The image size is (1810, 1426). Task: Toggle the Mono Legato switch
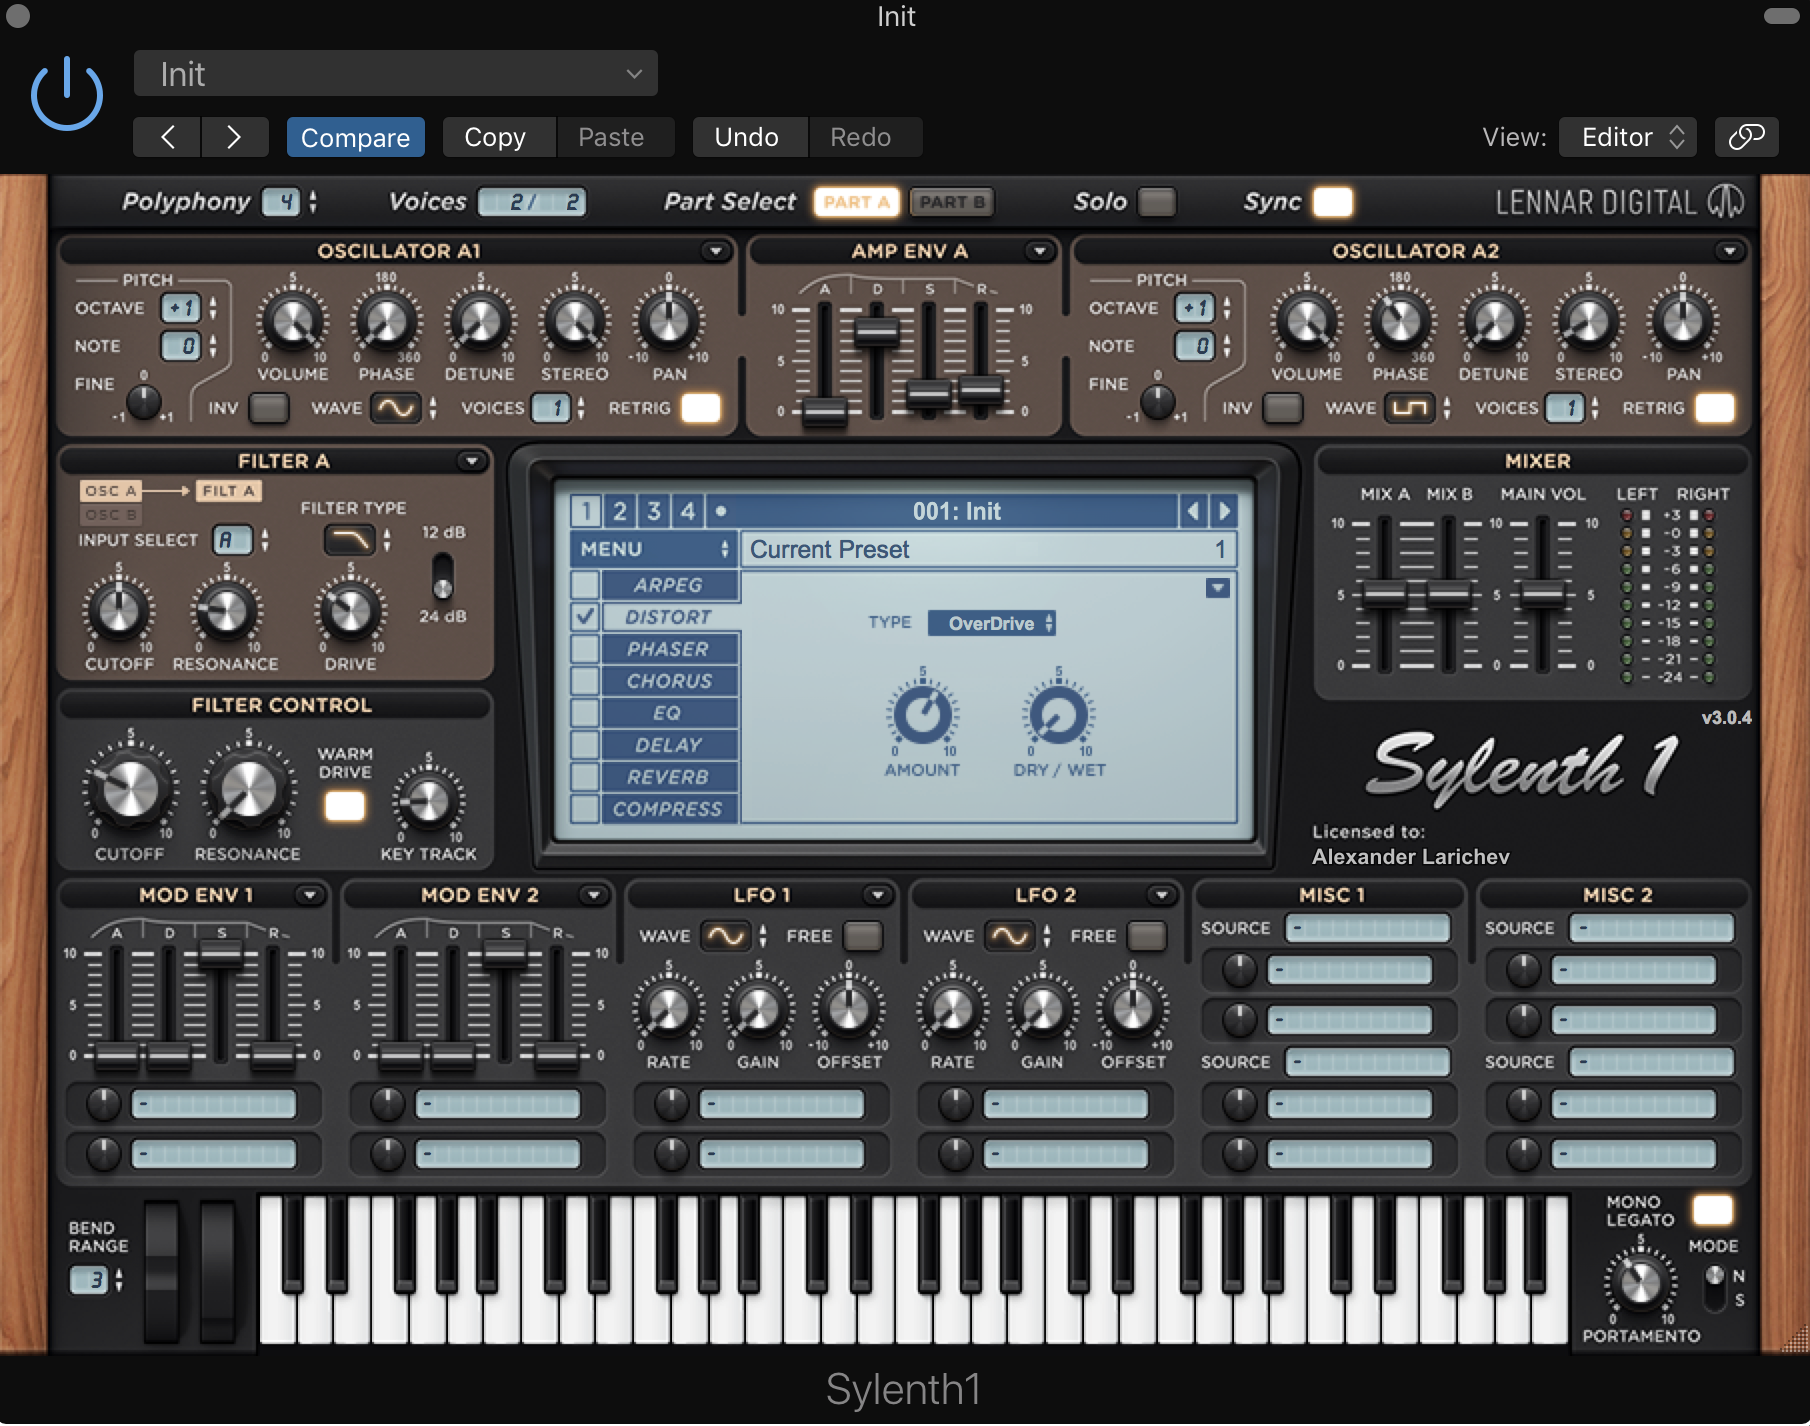click(1713, 1210)
